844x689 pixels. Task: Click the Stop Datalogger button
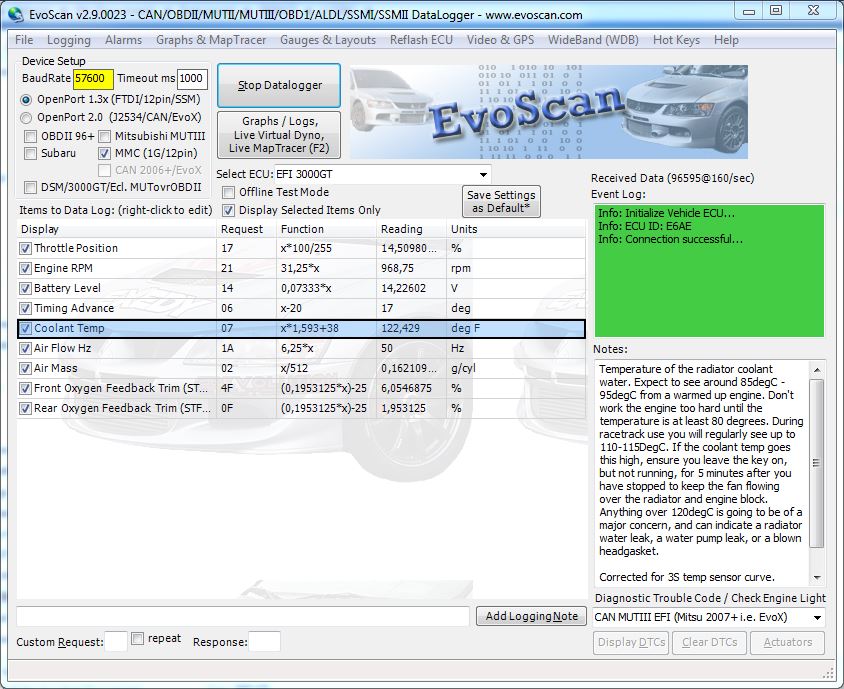[279, 85]
